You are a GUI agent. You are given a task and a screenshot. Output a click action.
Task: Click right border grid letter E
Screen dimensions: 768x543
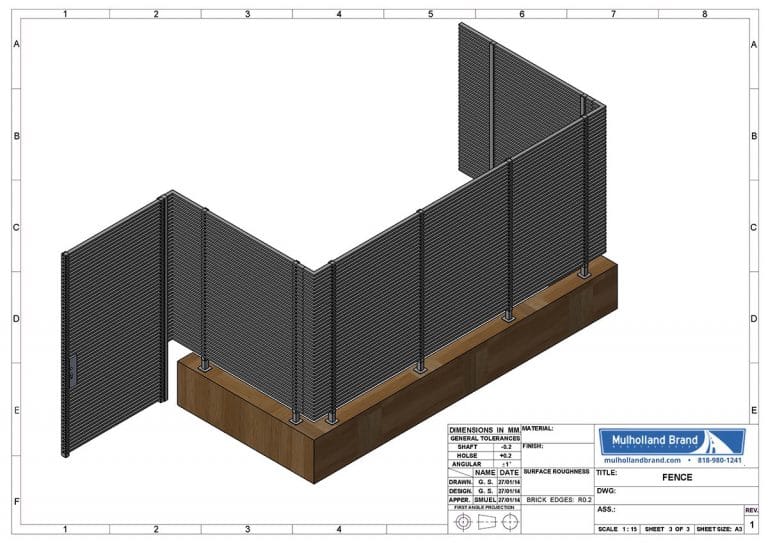pyautogui.click(x=754, y=410)
